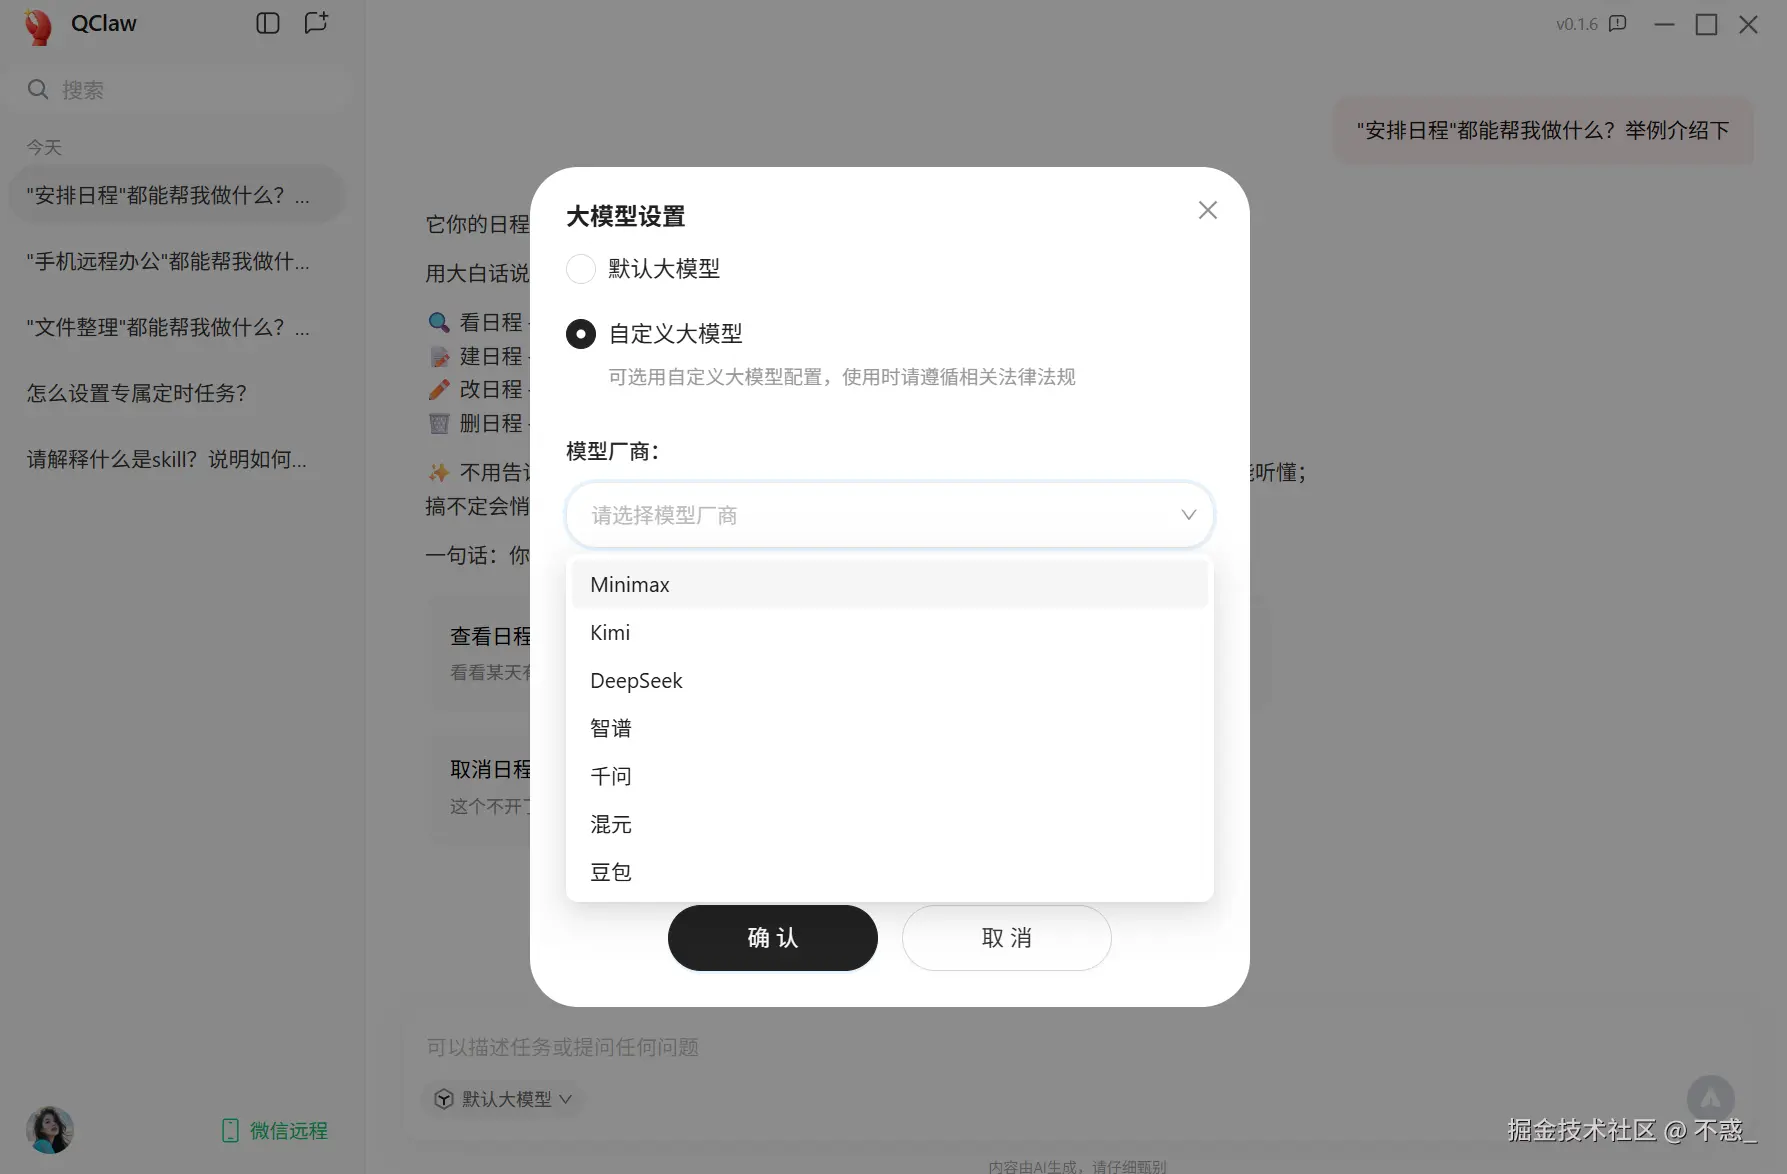Click the phone icon beside 微信远程
Viewport: 1787px width, 1174px height.
pos(230,1130)
